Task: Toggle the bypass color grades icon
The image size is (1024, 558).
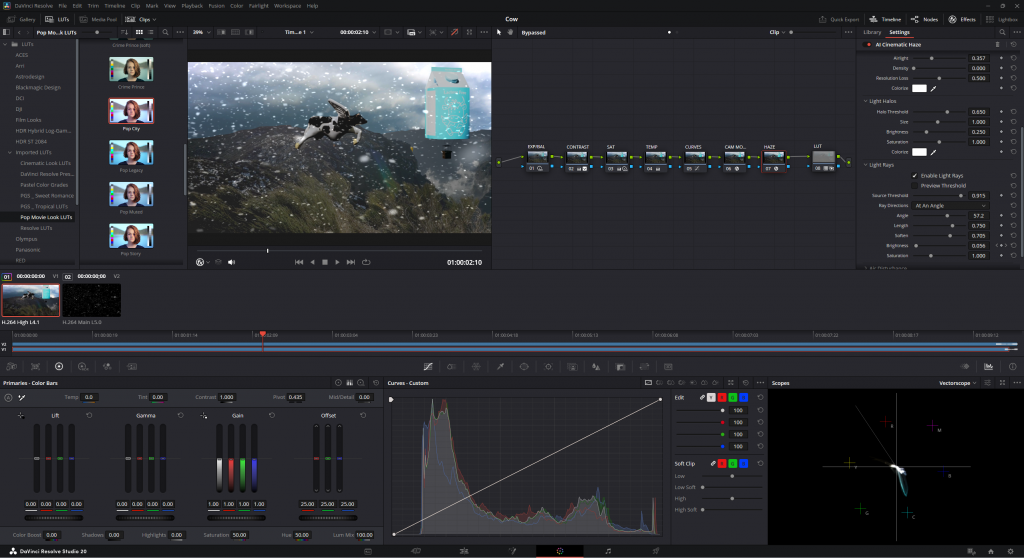Action: click(455, 32)
